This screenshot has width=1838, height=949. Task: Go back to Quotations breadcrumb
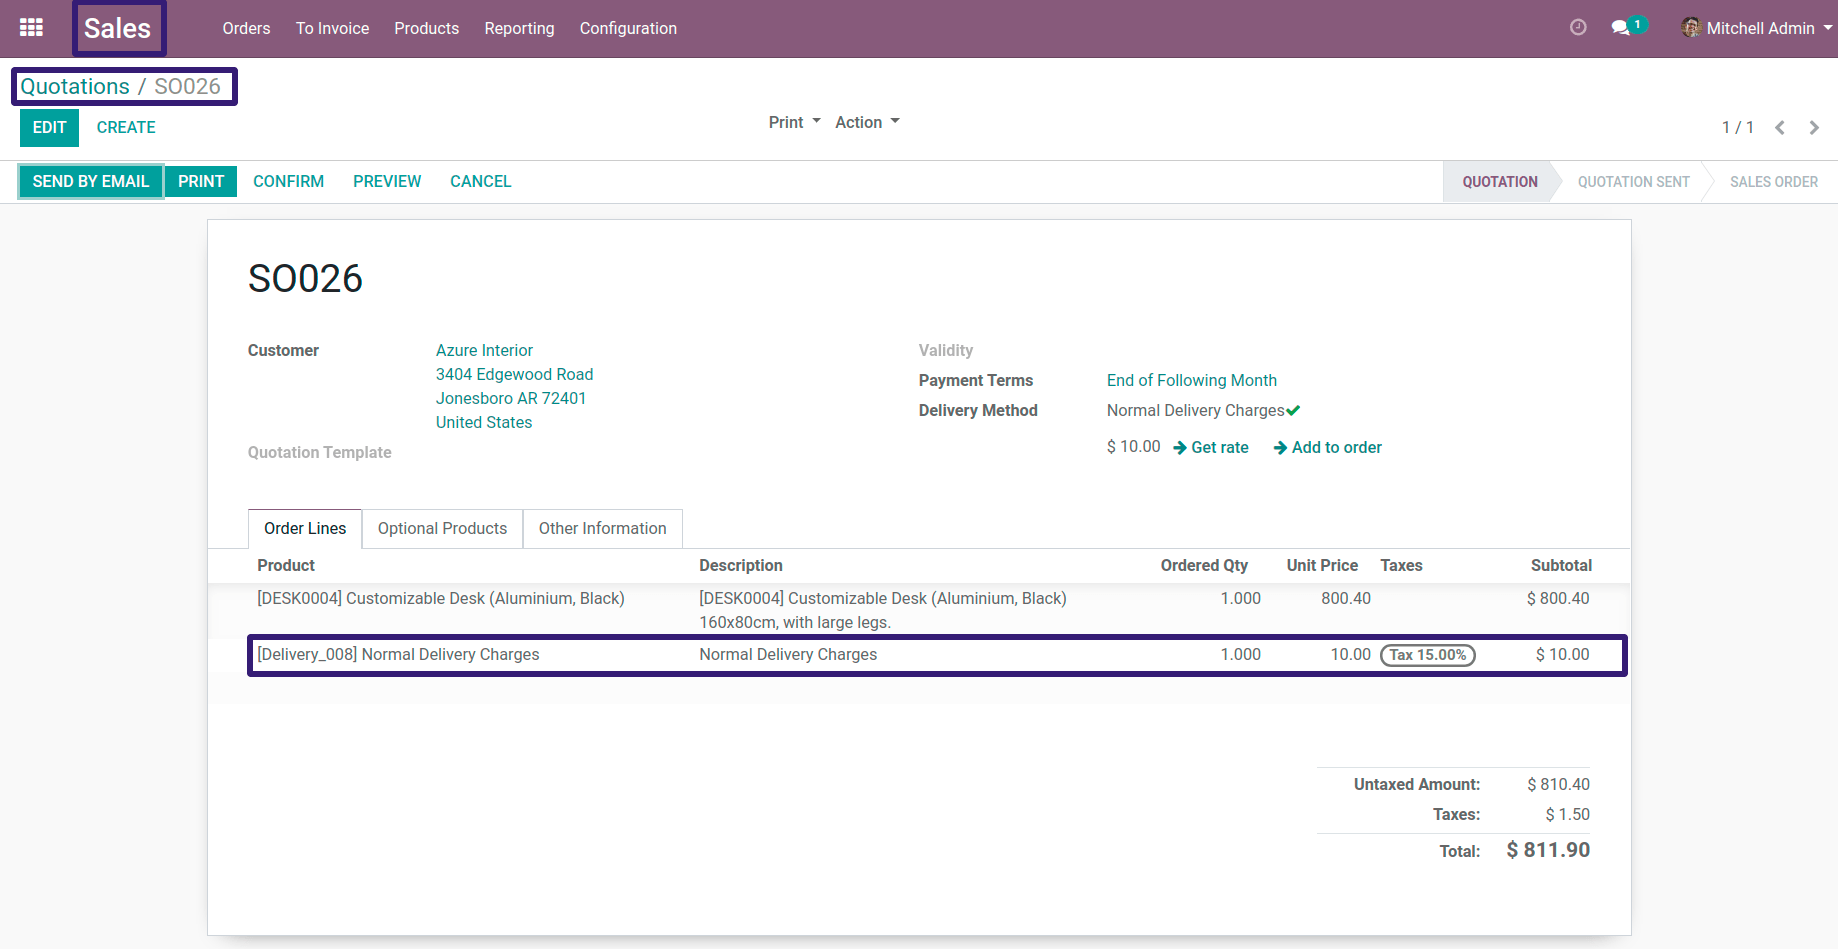[x=75, y=86]
